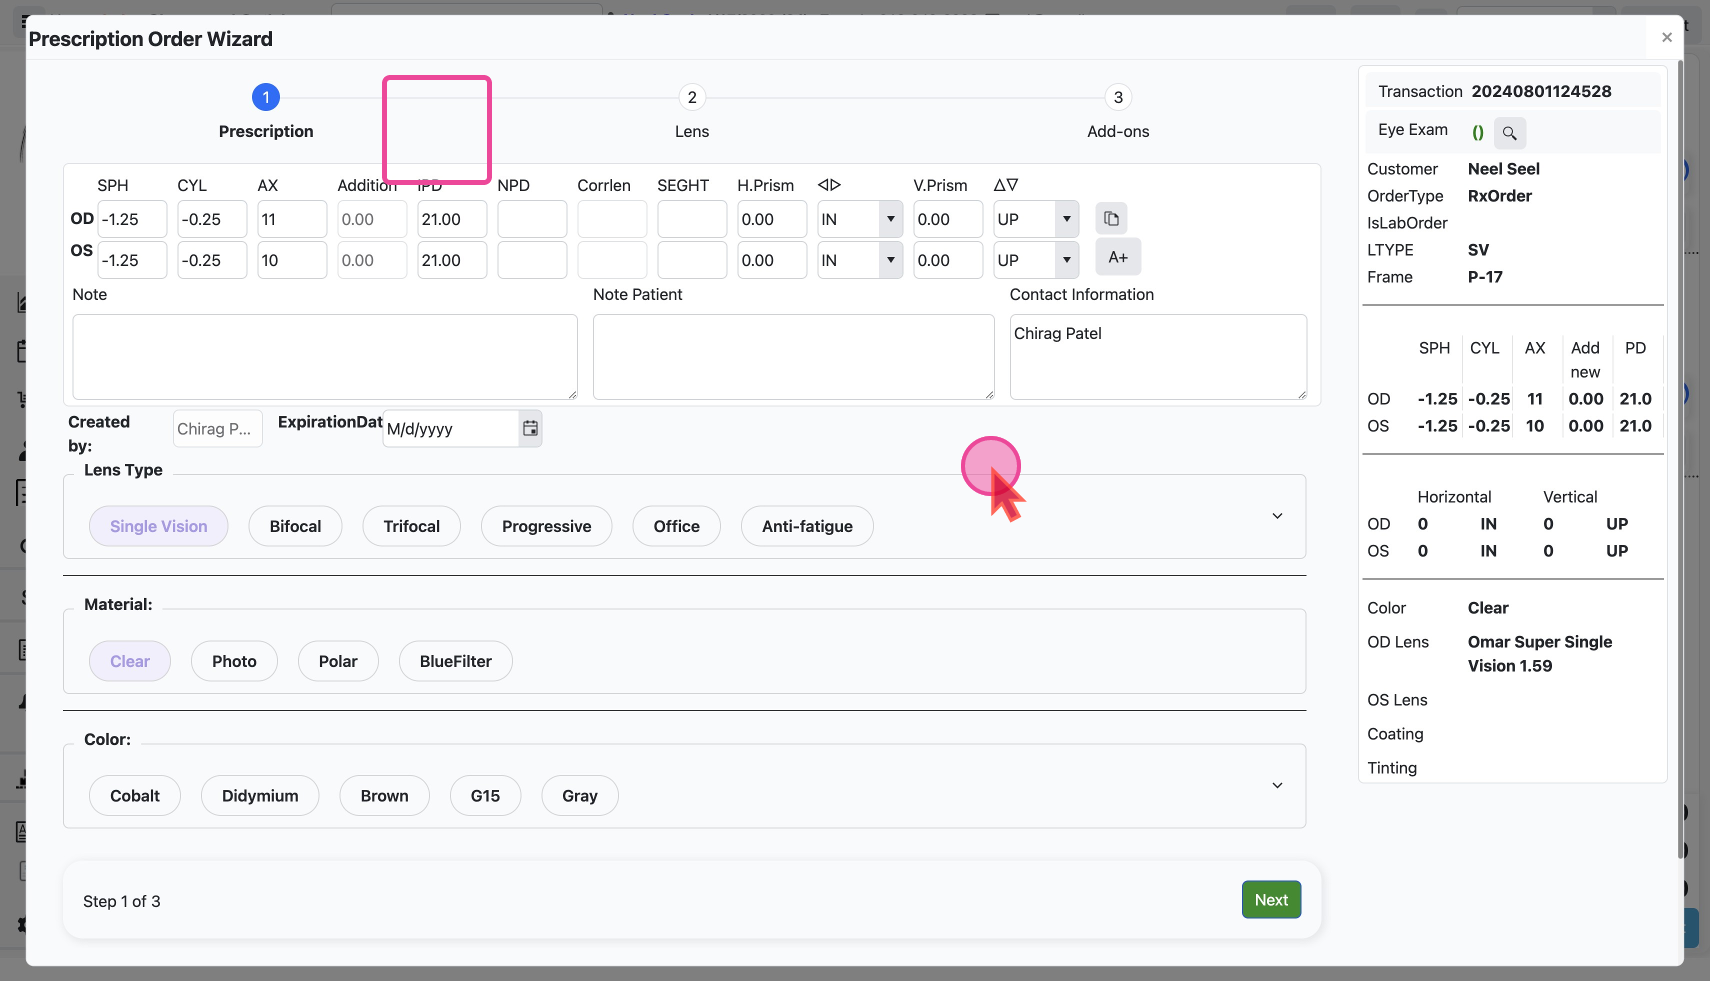Open the expiration date calendar picker
This screenshot has height=981, width=1710.
click(x=530, y=429)
